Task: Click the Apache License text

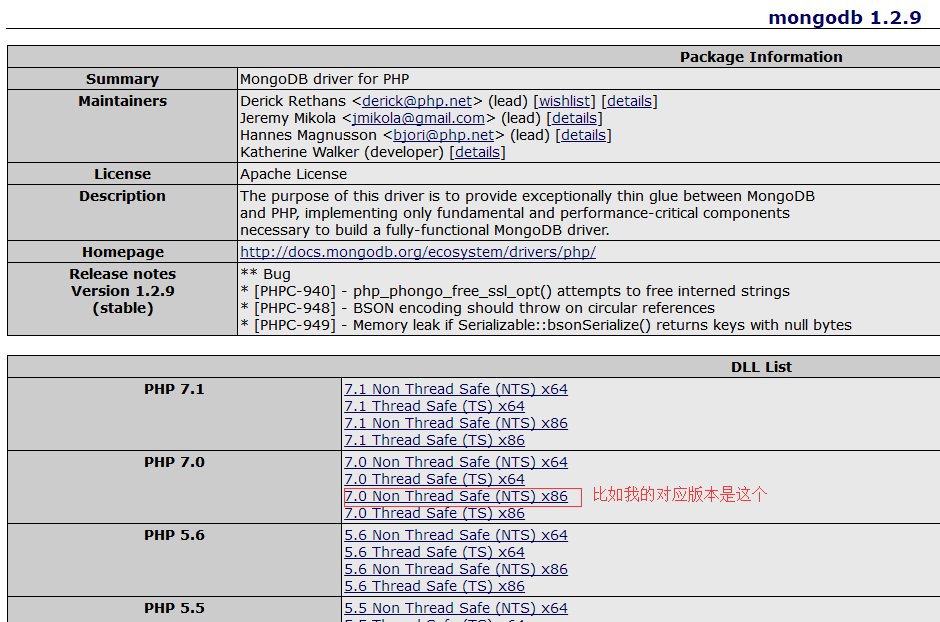Action: click(x=293, y=174)
